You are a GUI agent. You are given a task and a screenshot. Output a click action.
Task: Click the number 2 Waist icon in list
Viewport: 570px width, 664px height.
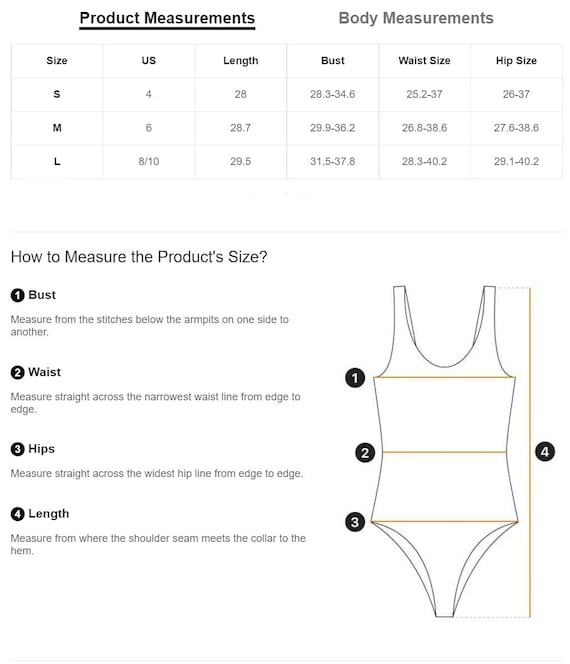point(17,373)
